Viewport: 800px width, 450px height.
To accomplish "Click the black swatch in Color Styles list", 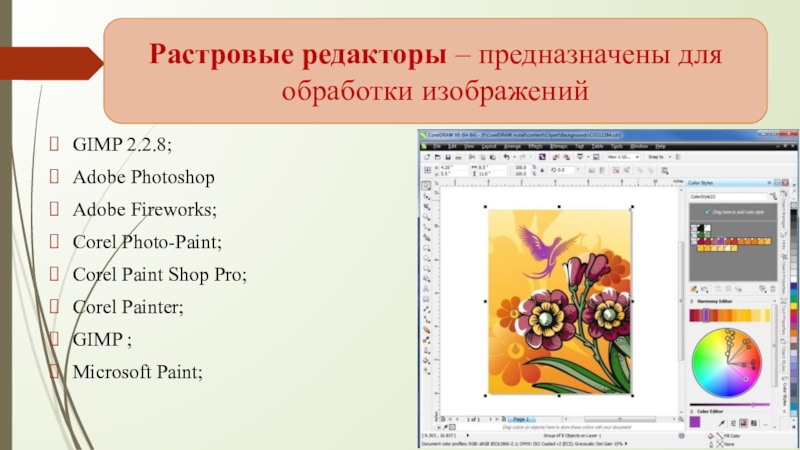I will click(x=701, y=228).
